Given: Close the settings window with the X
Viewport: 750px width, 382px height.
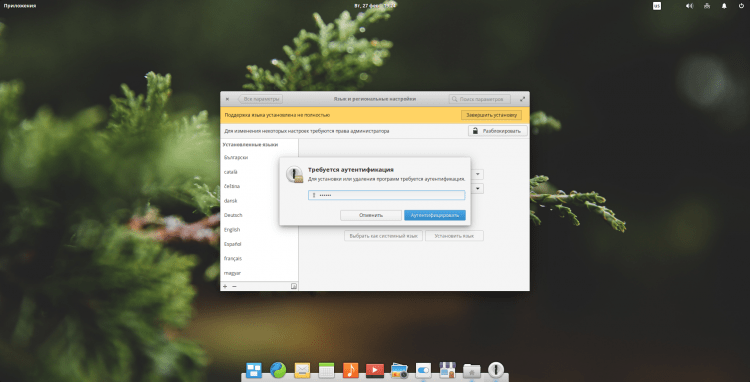Looking at the screenshot, I should tap(227, 99).
